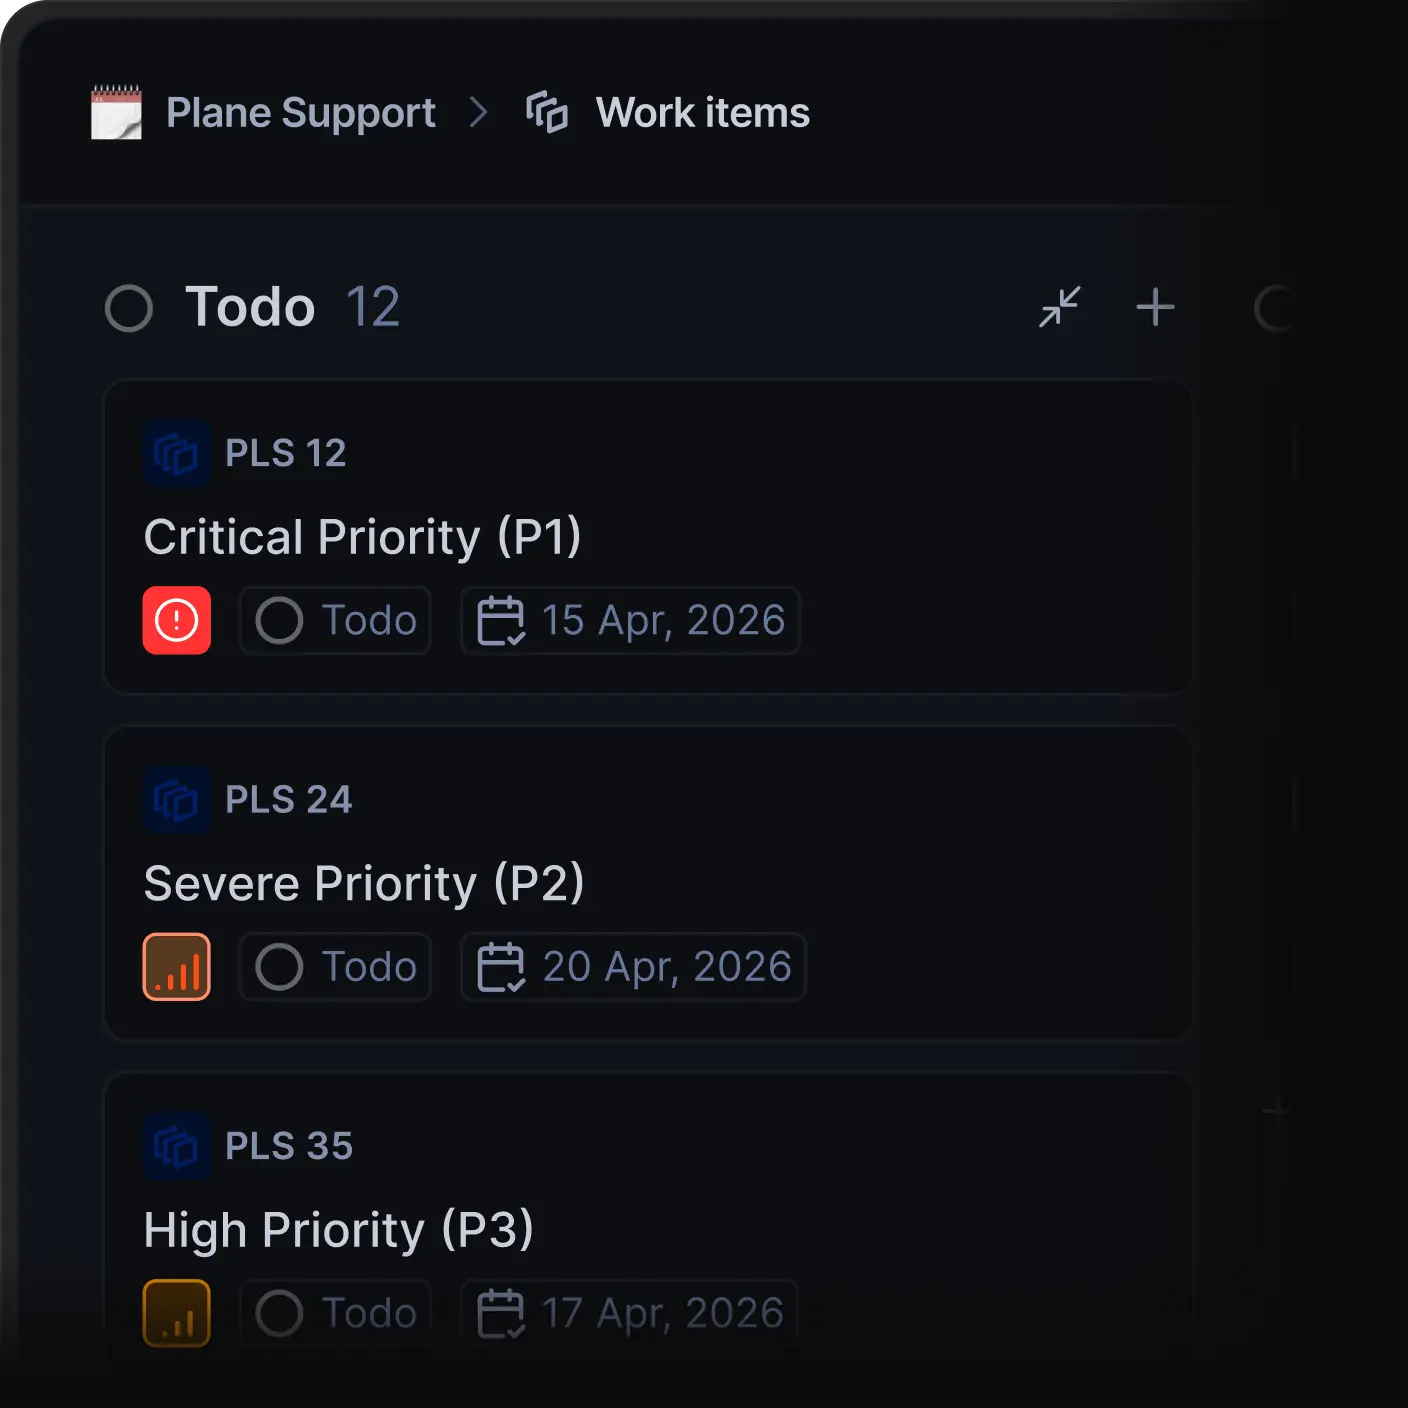Click the calendar icon on the 15 Apr date chip
The width and height of the screenshot is (1408, 1408).
point(503,620)
